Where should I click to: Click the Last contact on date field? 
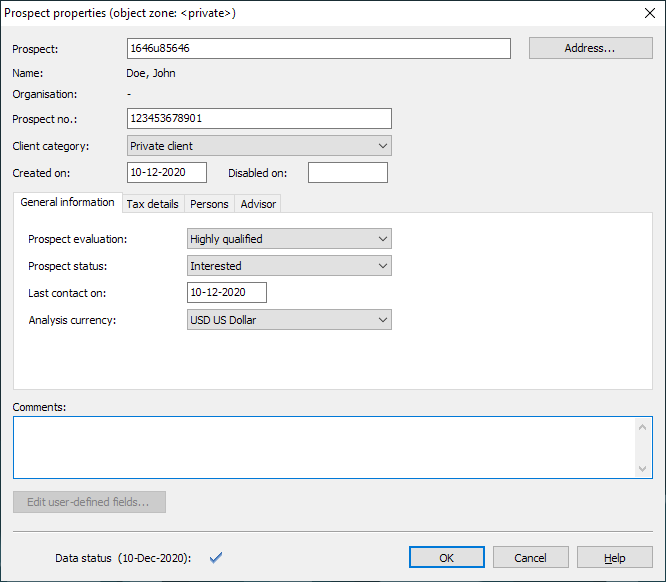point(227,292)
